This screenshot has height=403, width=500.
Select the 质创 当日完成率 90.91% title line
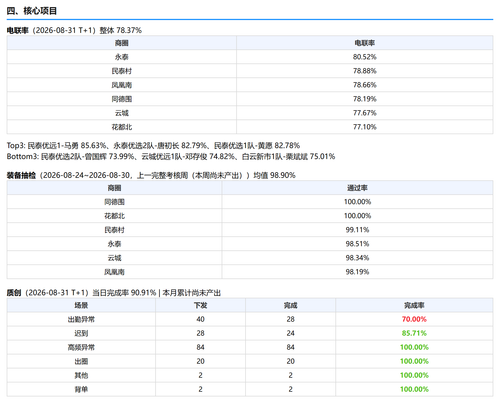point(114,293)
